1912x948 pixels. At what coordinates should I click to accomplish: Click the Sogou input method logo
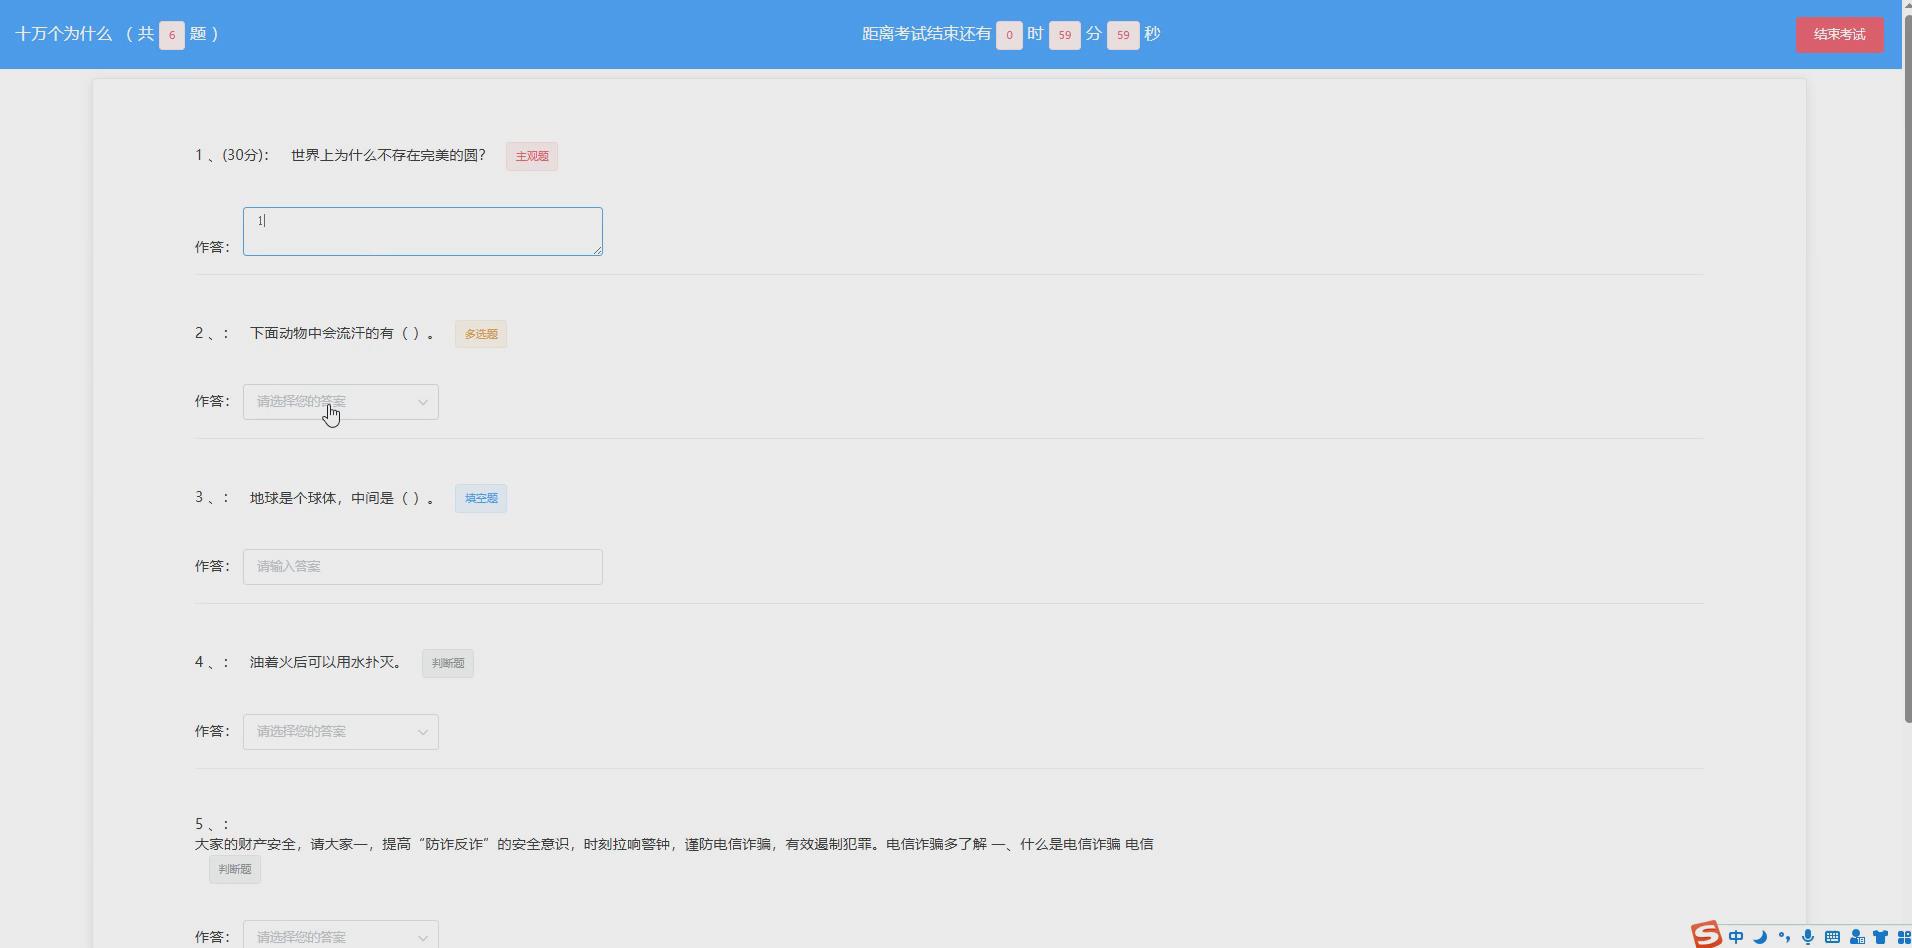[x=1706, y=935]
